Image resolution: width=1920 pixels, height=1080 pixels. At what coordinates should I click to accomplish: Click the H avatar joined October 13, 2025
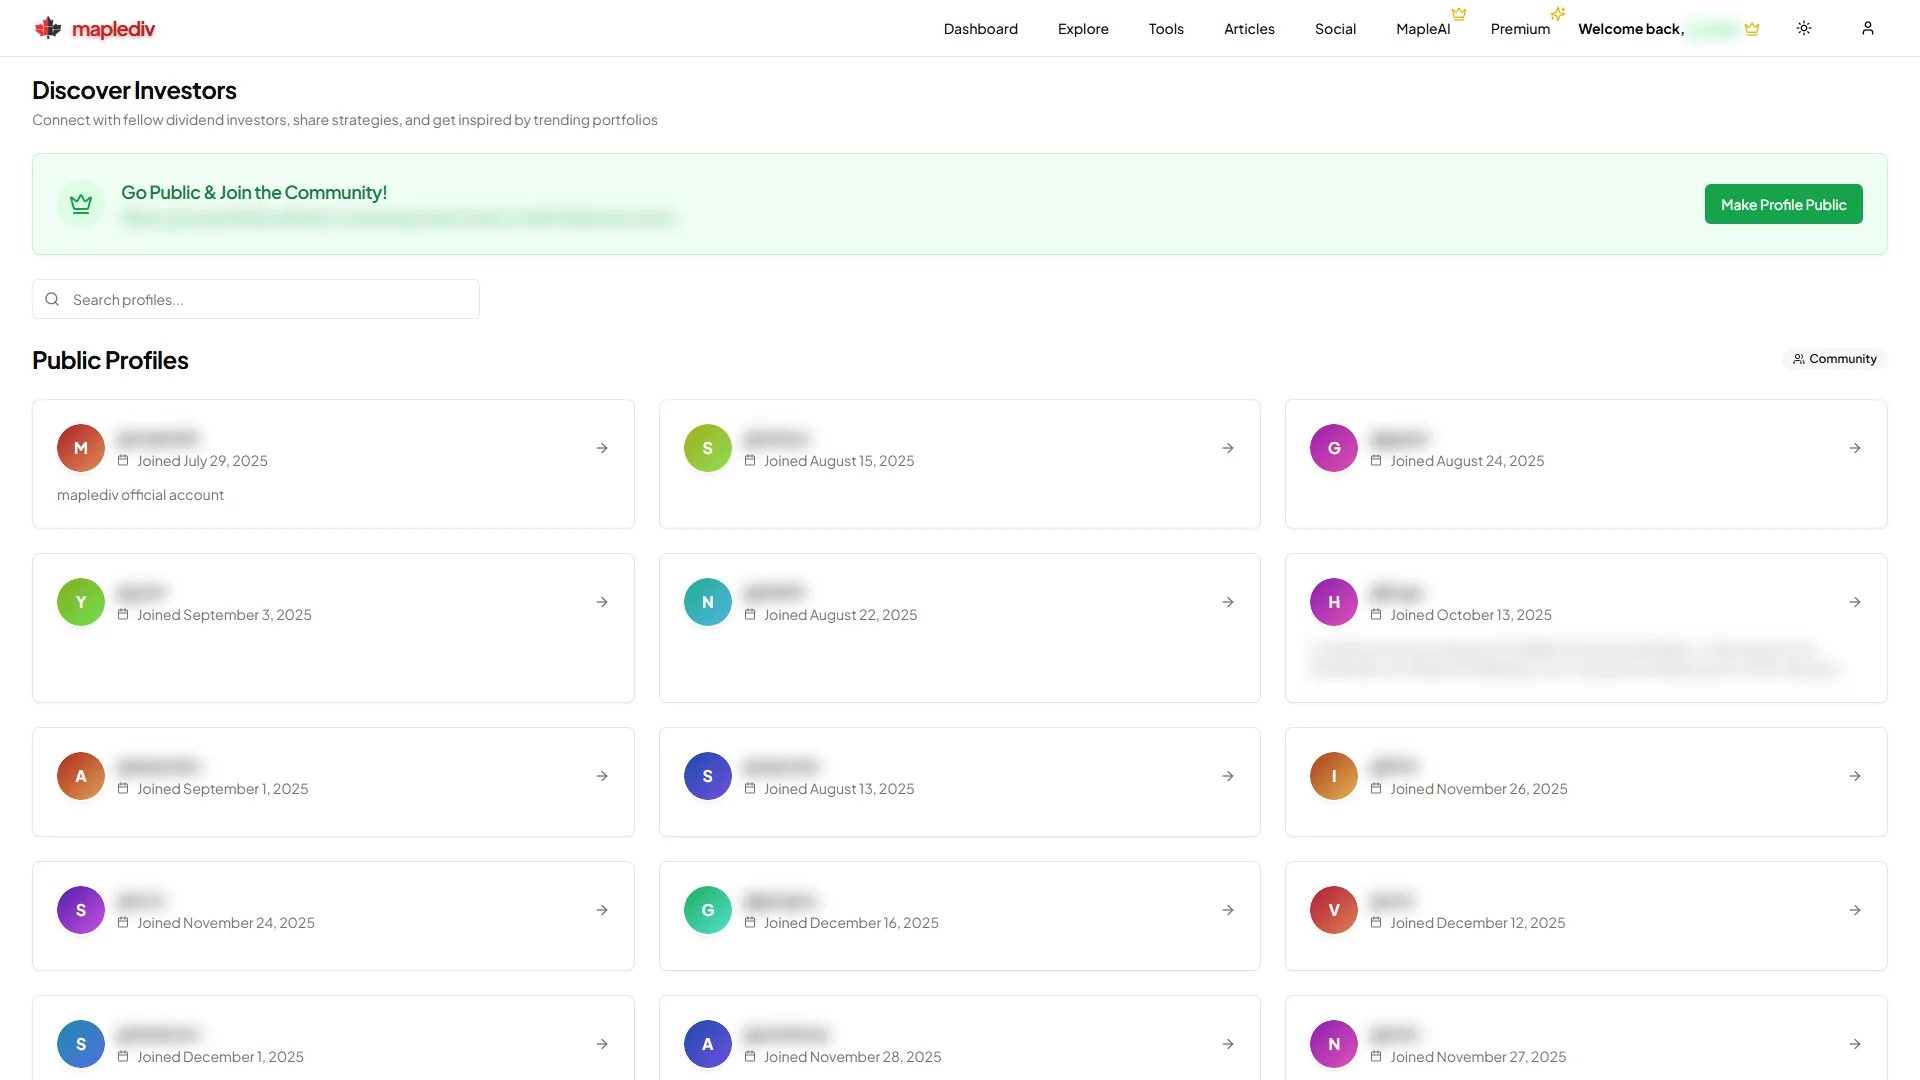(1334, 602)
